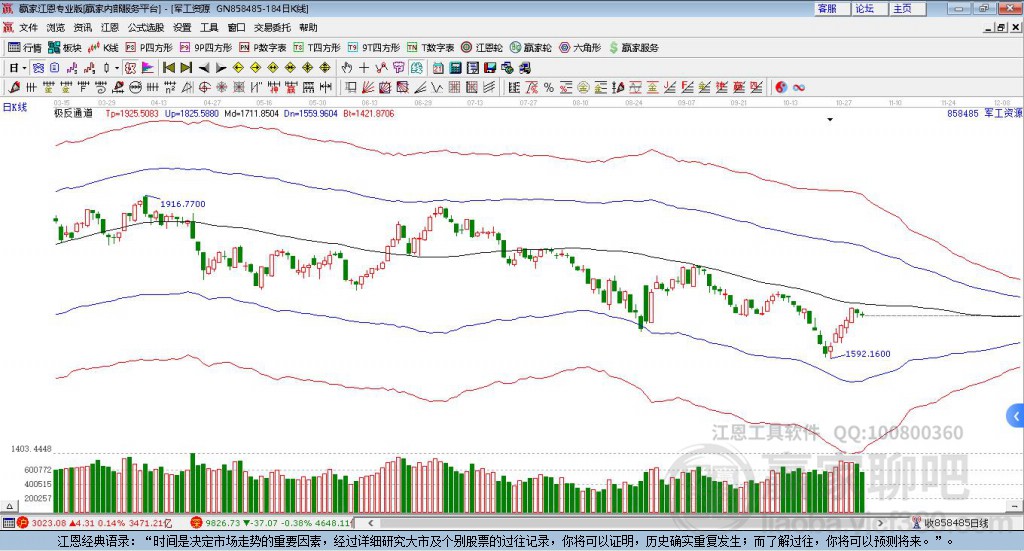1024x551 pixels.
Task: Switch to the K线 candlestick chart view
Action: [x=103, y=47]
